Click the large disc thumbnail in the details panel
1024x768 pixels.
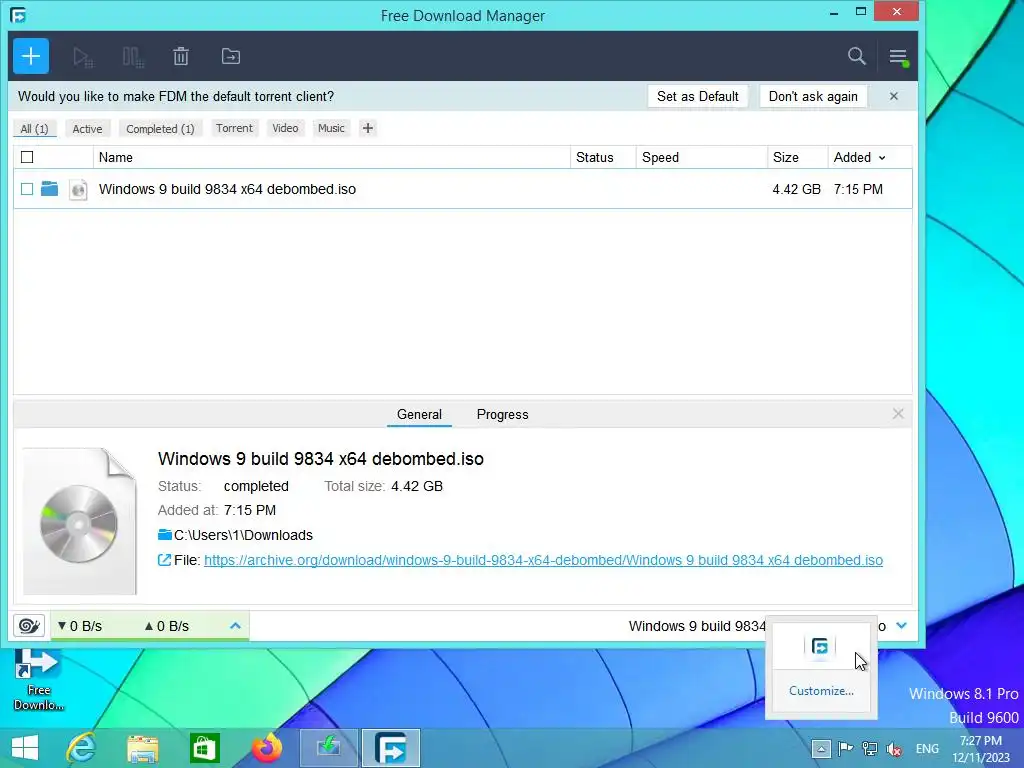point(80,521)
